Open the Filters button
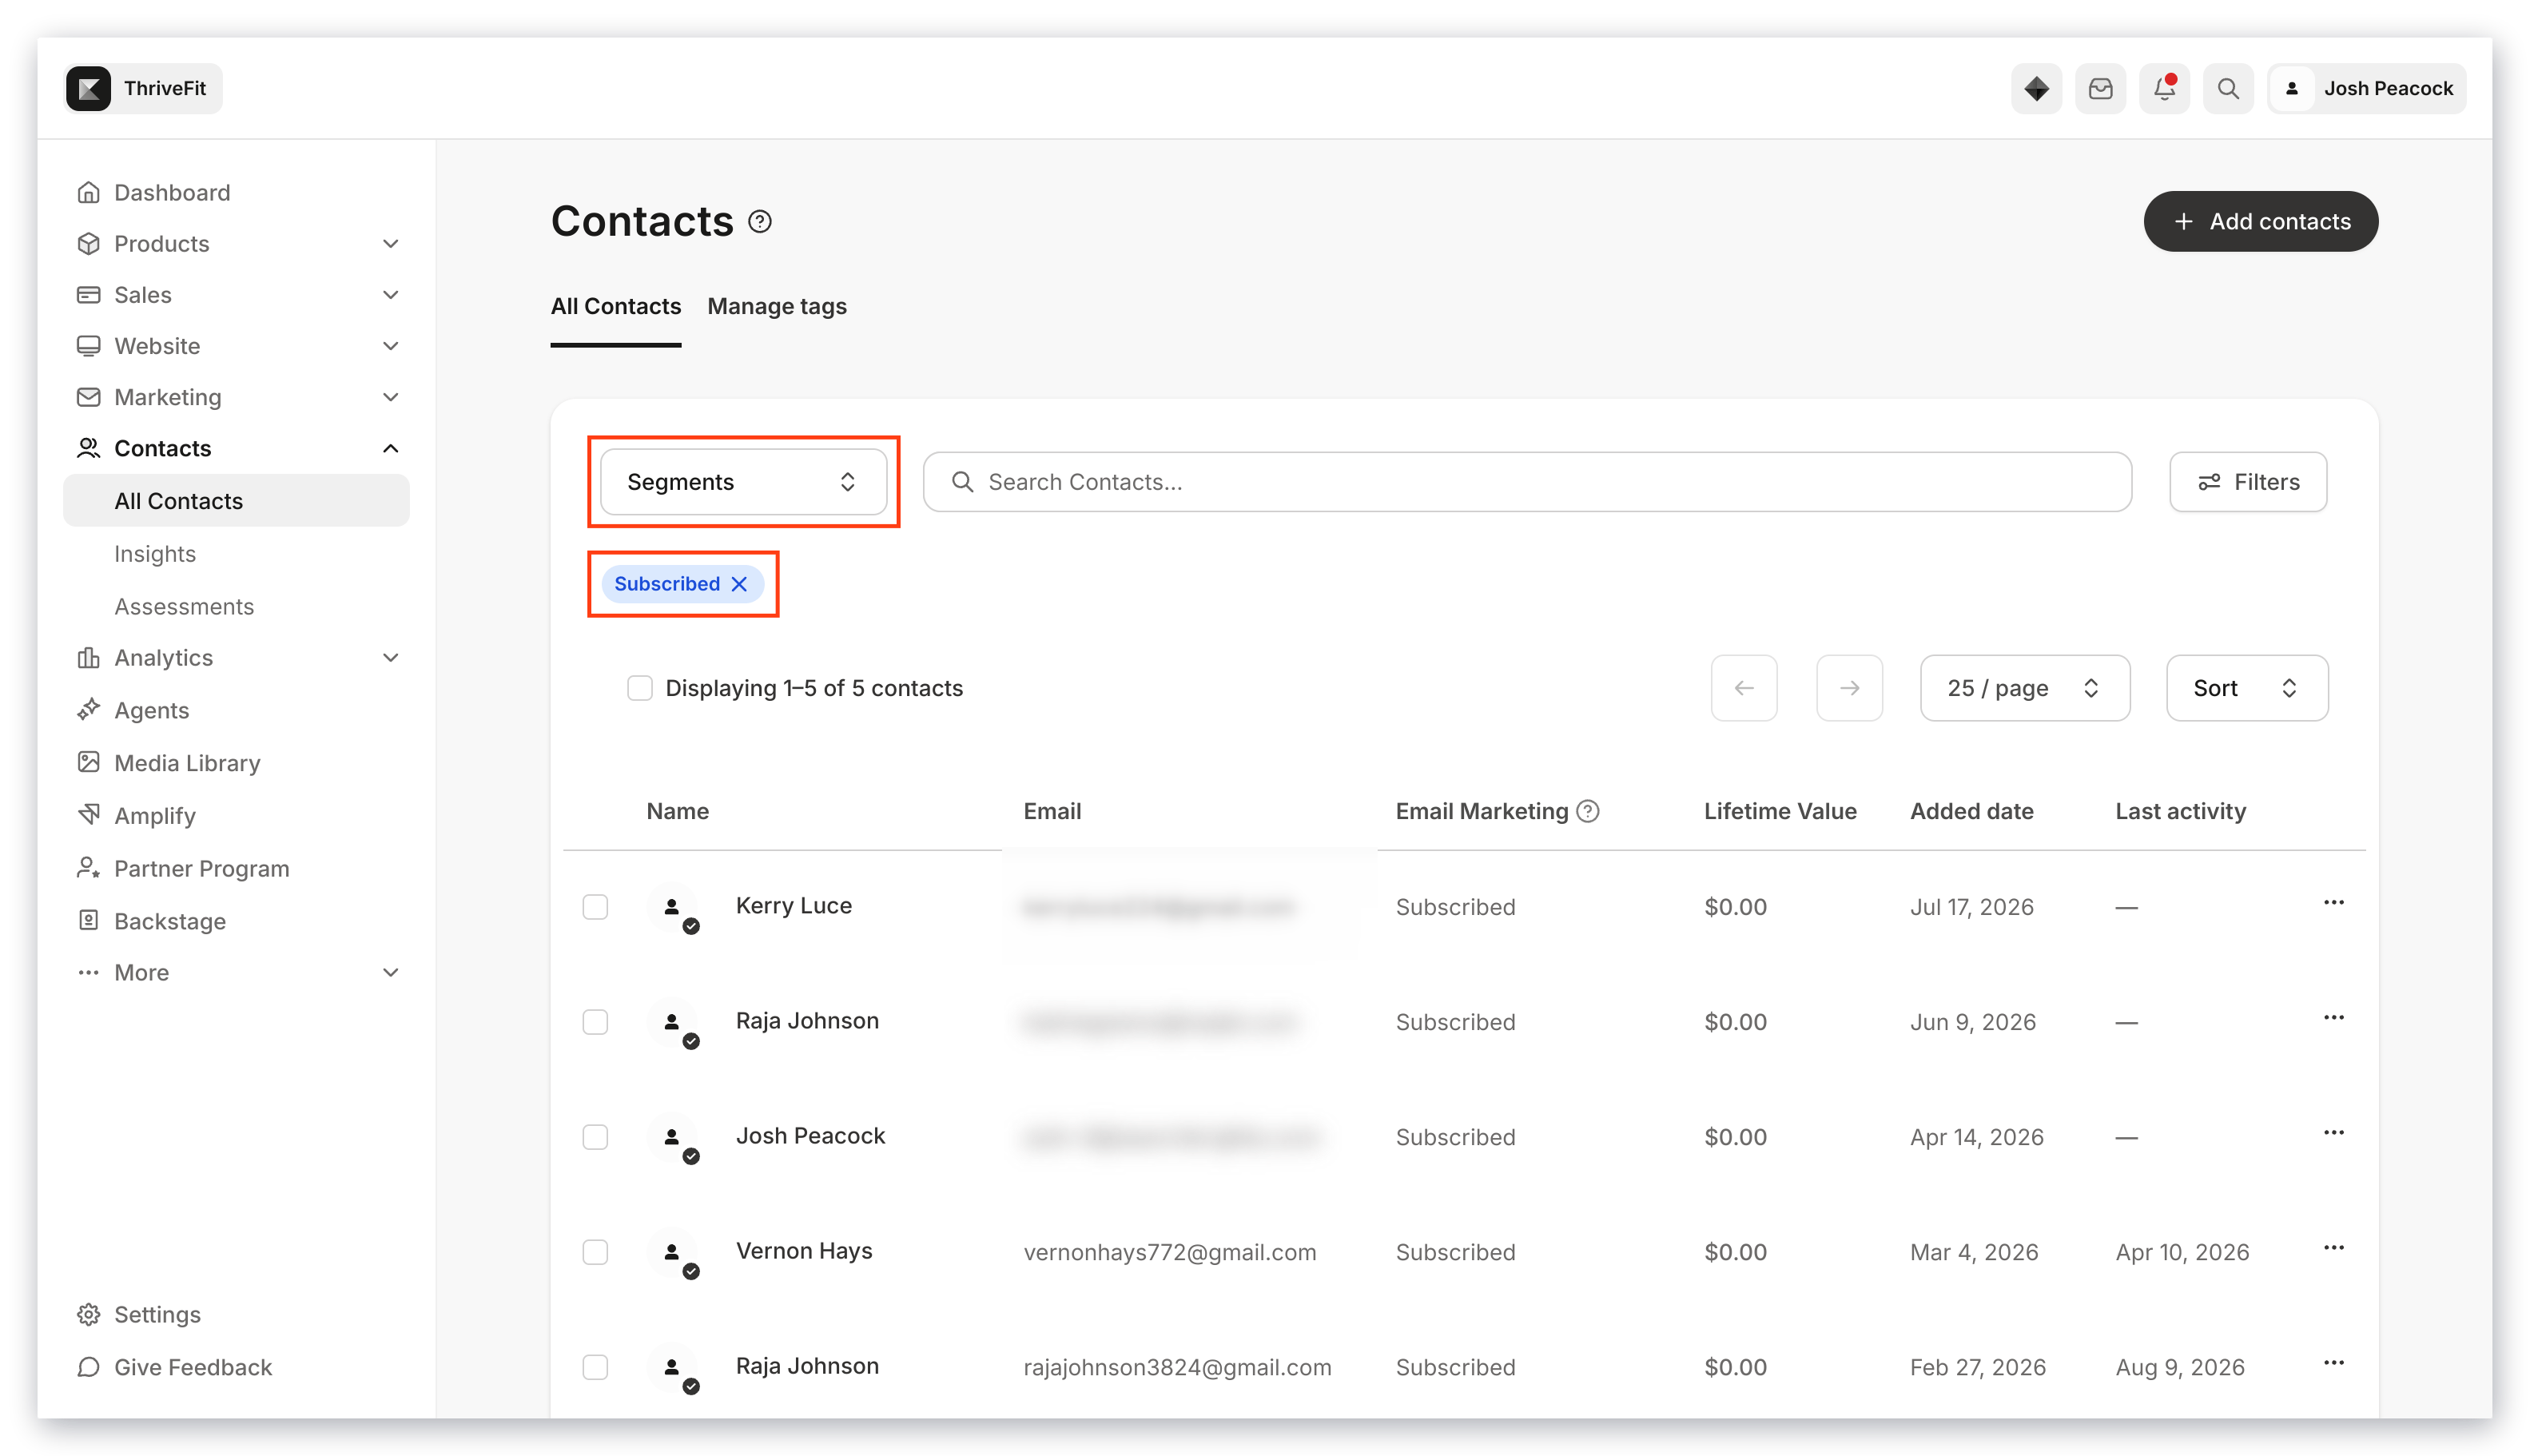The image size is (2530, 1456). click(x=2247, y=482)
